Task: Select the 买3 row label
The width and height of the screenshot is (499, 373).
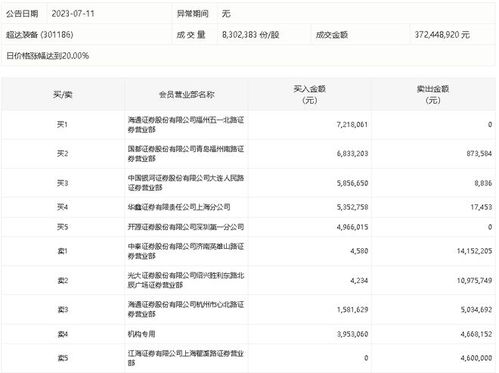Action: click(62, 183)
